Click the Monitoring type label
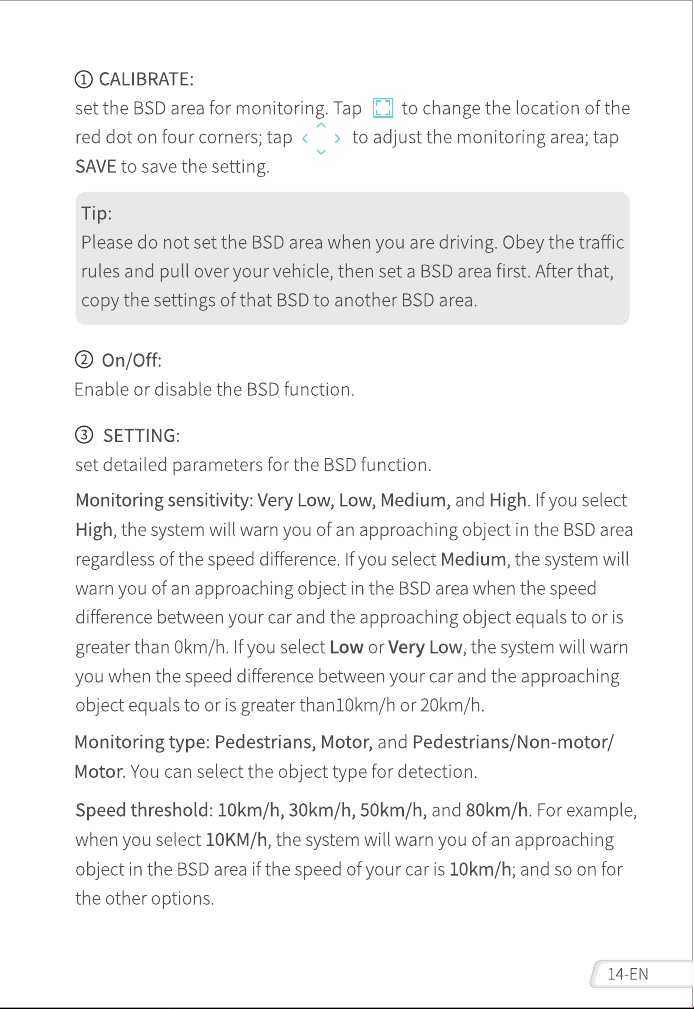Image resolution: width=694 pixels, height=1009 pixels. [x=142, y=743]
